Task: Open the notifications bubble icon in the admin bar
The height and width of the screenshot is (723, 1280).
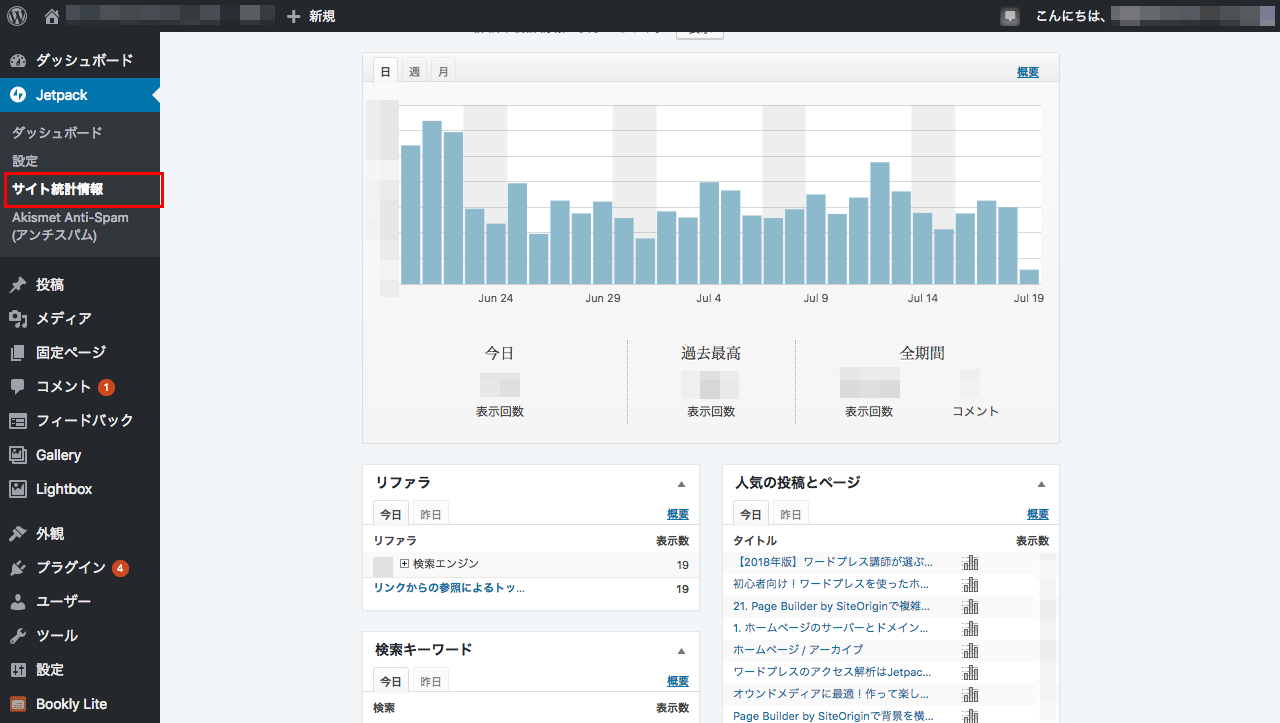Action: [1010, 16]
